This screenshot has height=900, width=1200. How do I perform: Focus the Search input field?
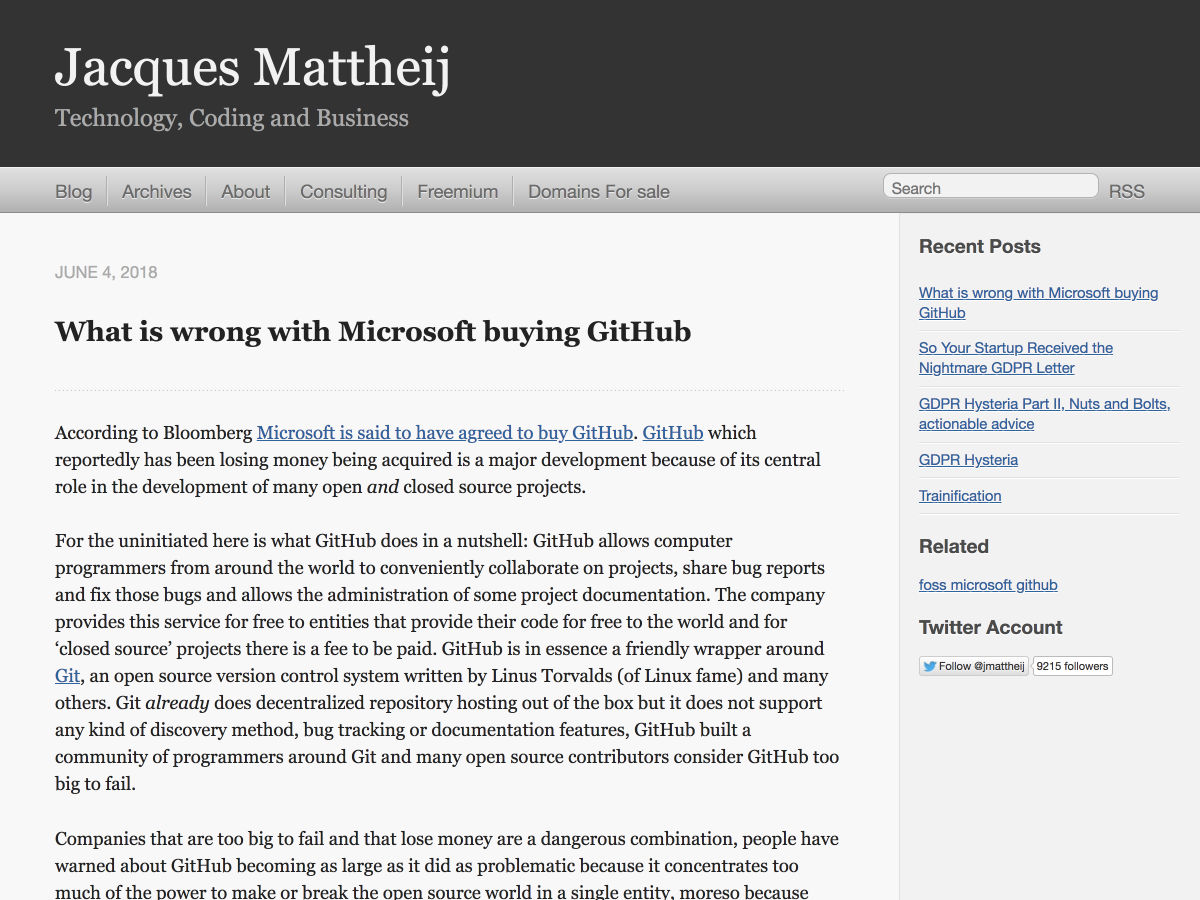(x=991, y=187)
